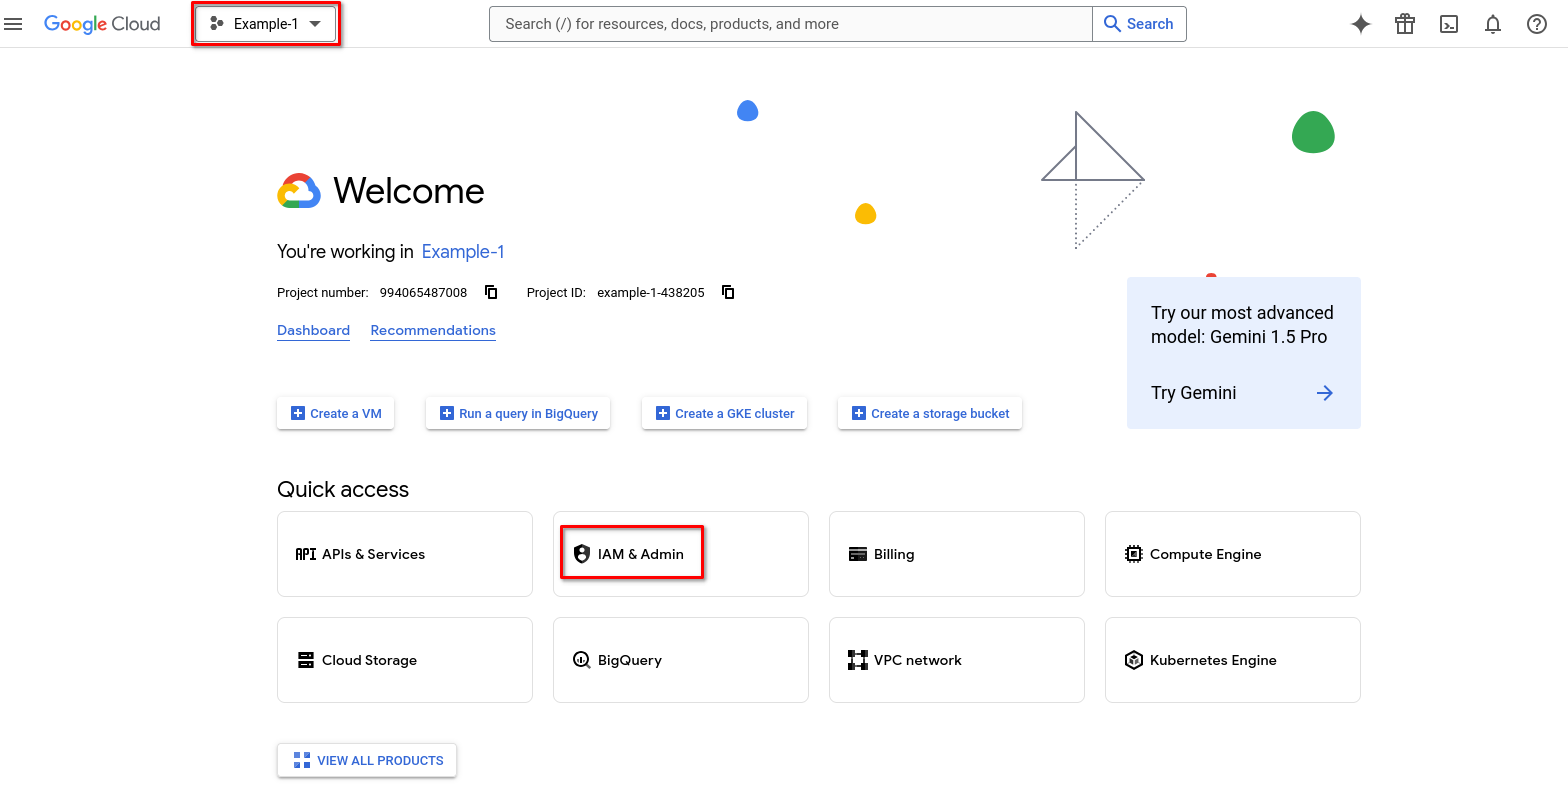
Task: Click the Search button
Action: coord(1139,24)
